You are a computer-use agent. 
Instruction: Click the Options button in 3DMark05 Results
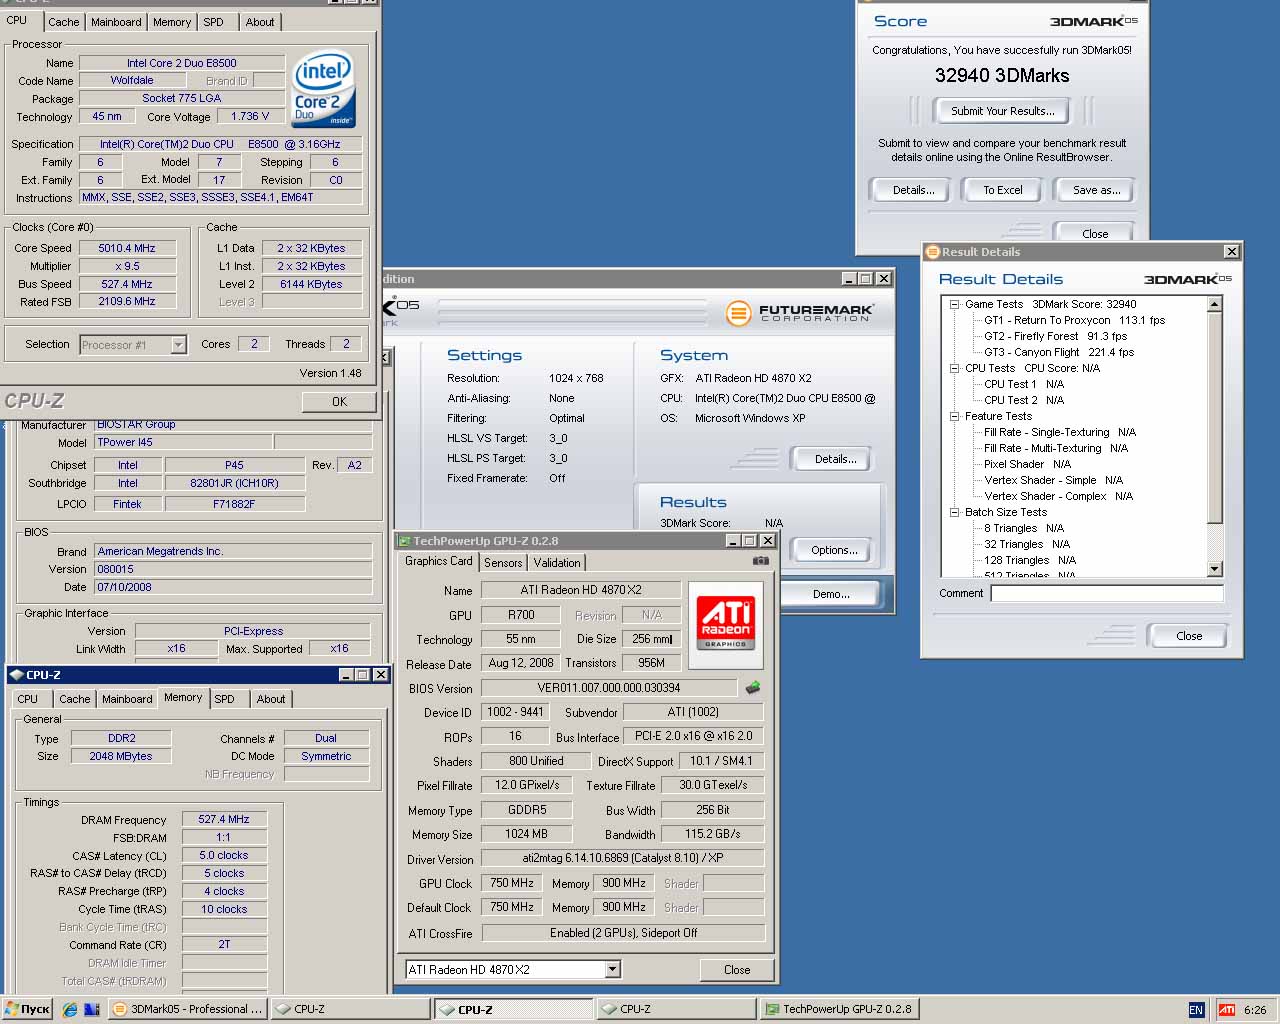click(x=835, y=550)
